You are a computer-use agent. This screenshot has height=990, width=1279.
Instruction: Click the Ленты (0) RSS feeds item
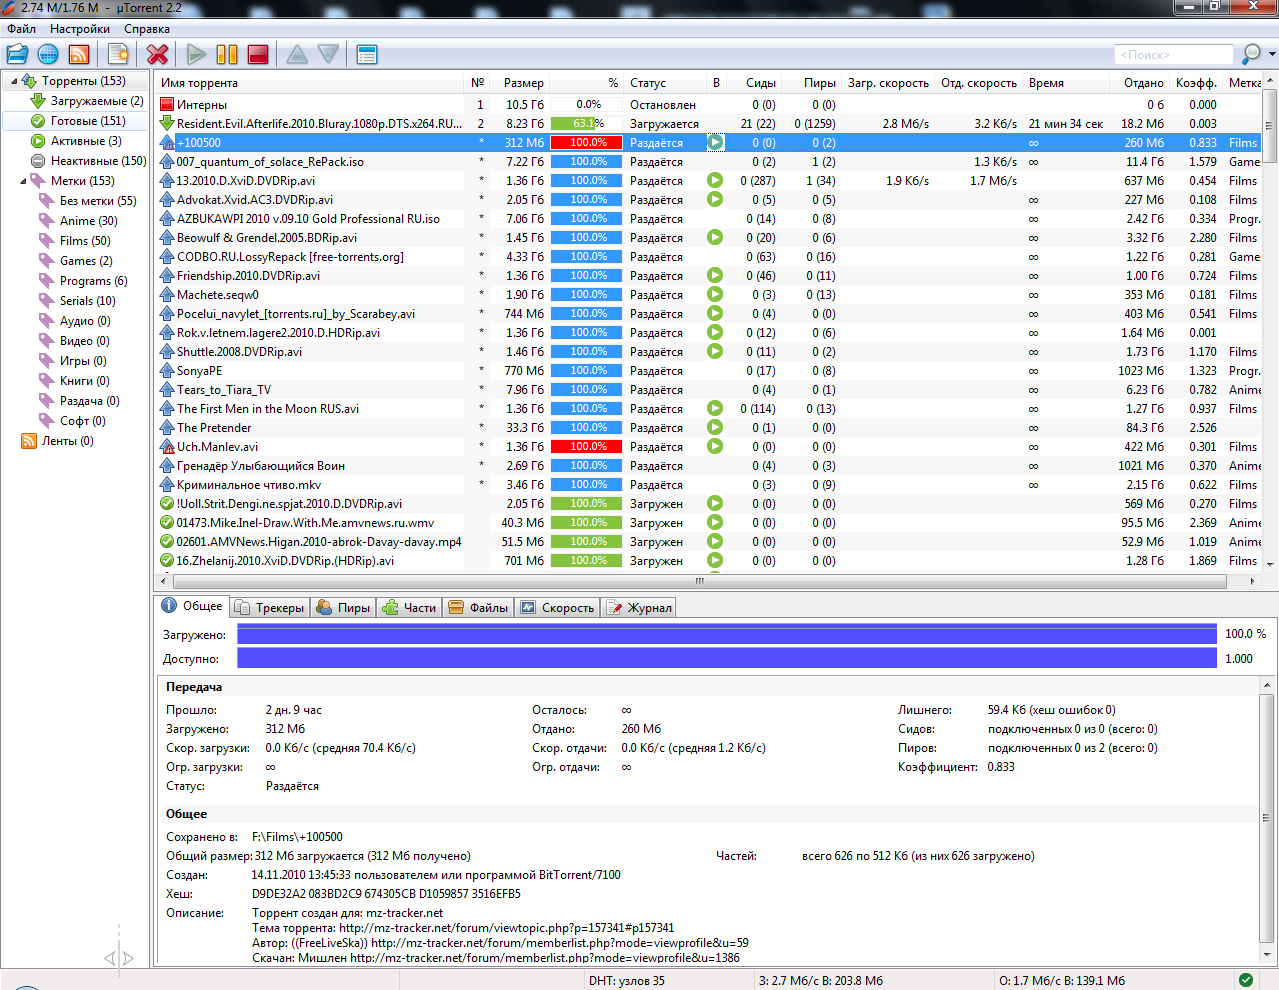(58, 441)
